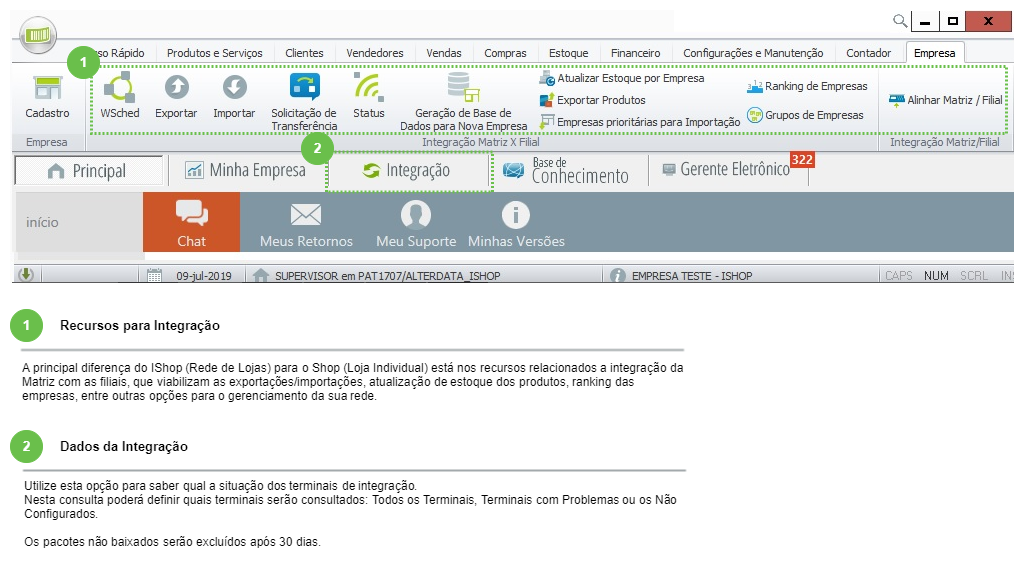Open the Compras ribbon tab
Viewport: 1034px width, 569px height.
(505, 53)
